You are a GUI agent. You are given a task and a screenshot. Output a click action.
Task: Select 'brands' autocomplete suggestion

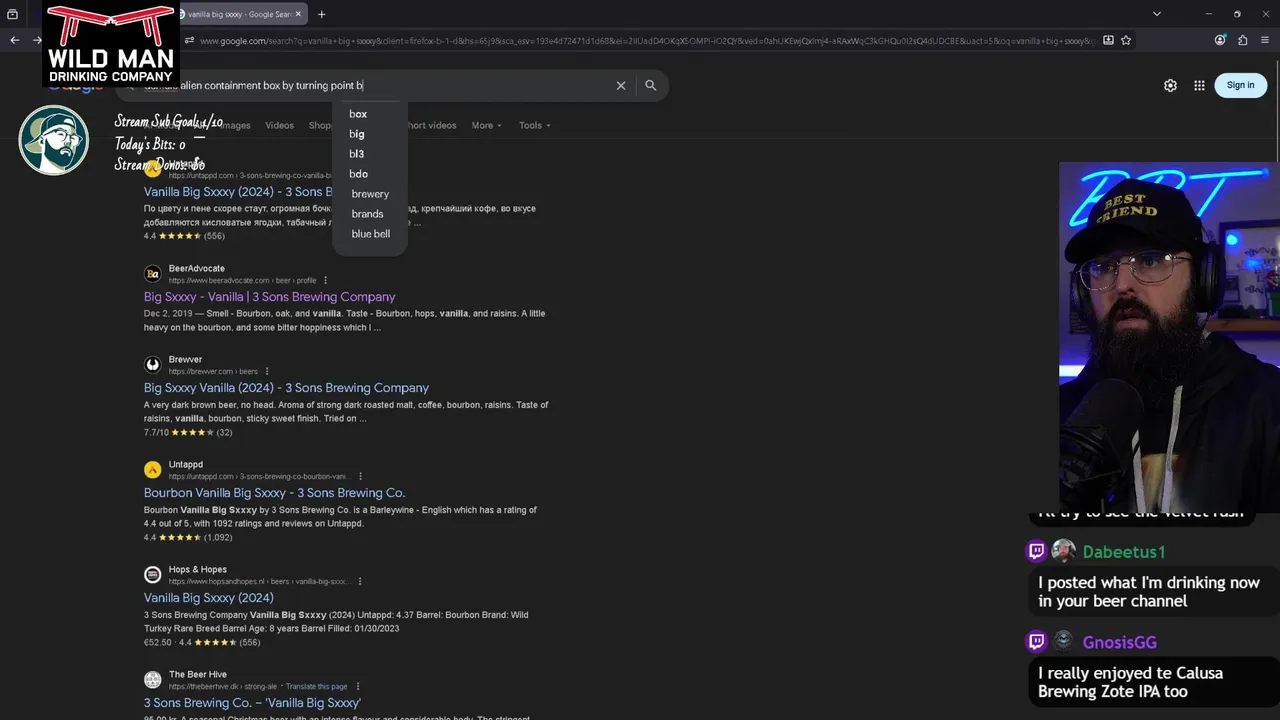pos(367,214)
